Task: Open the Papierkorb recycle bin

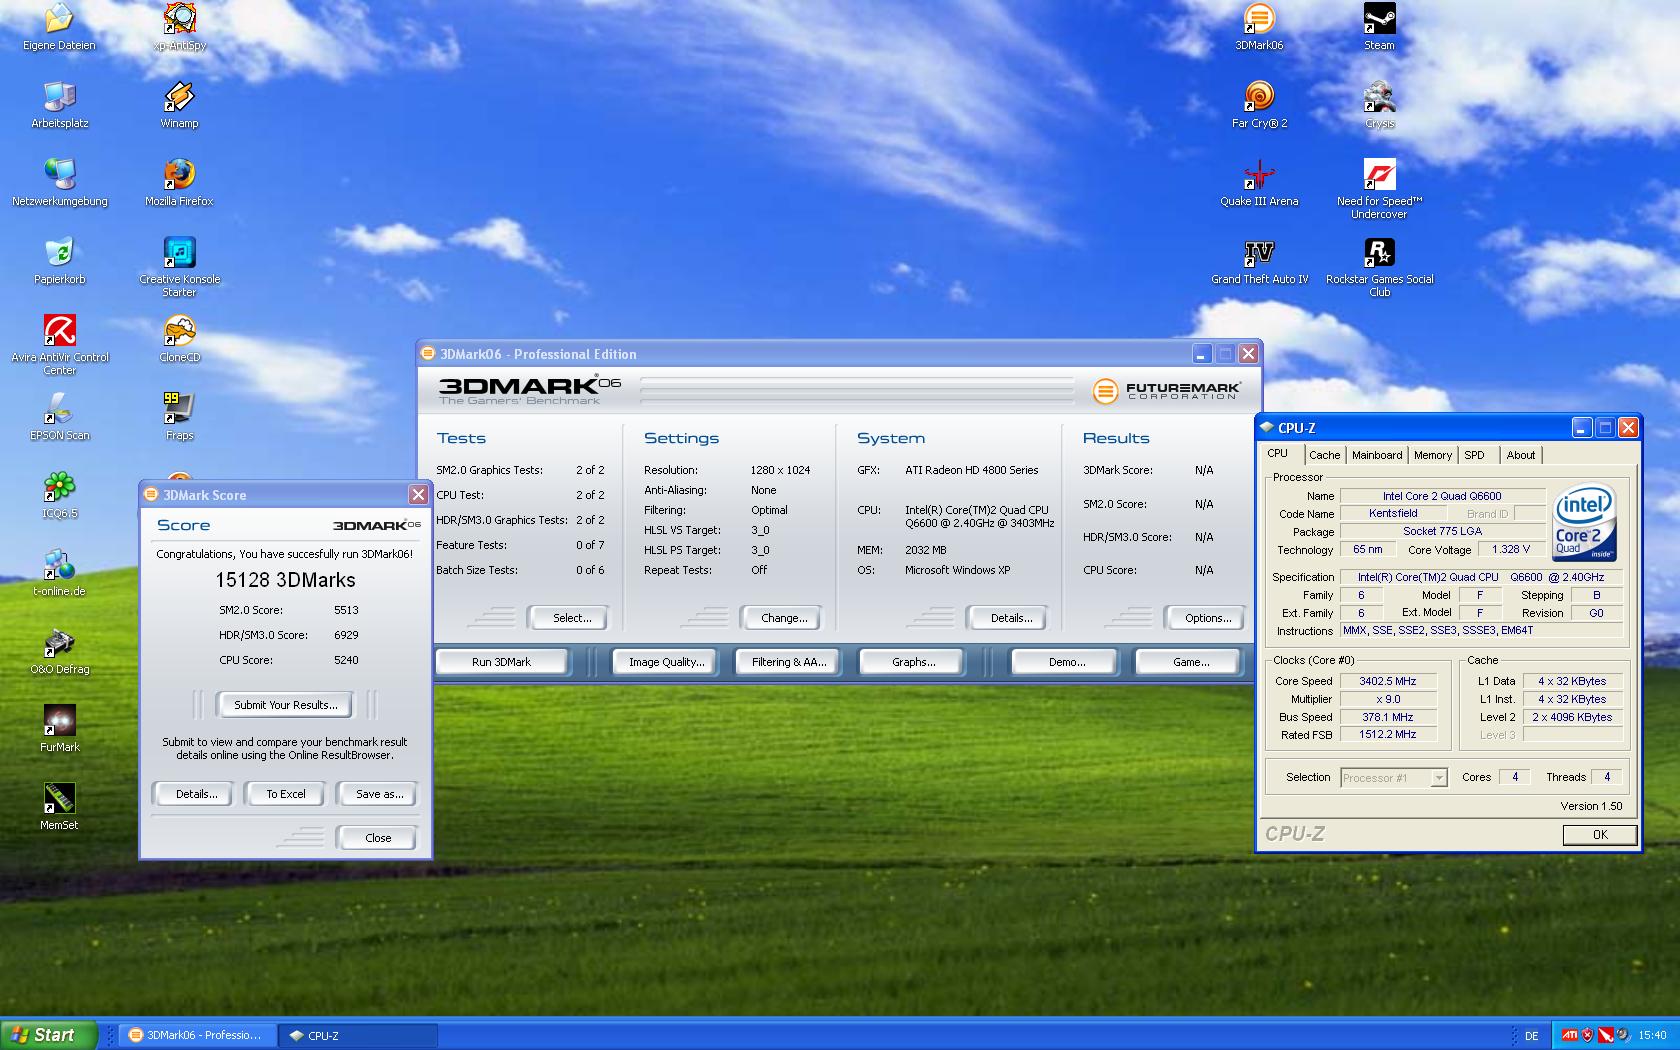Action: [x=59, y=261]
